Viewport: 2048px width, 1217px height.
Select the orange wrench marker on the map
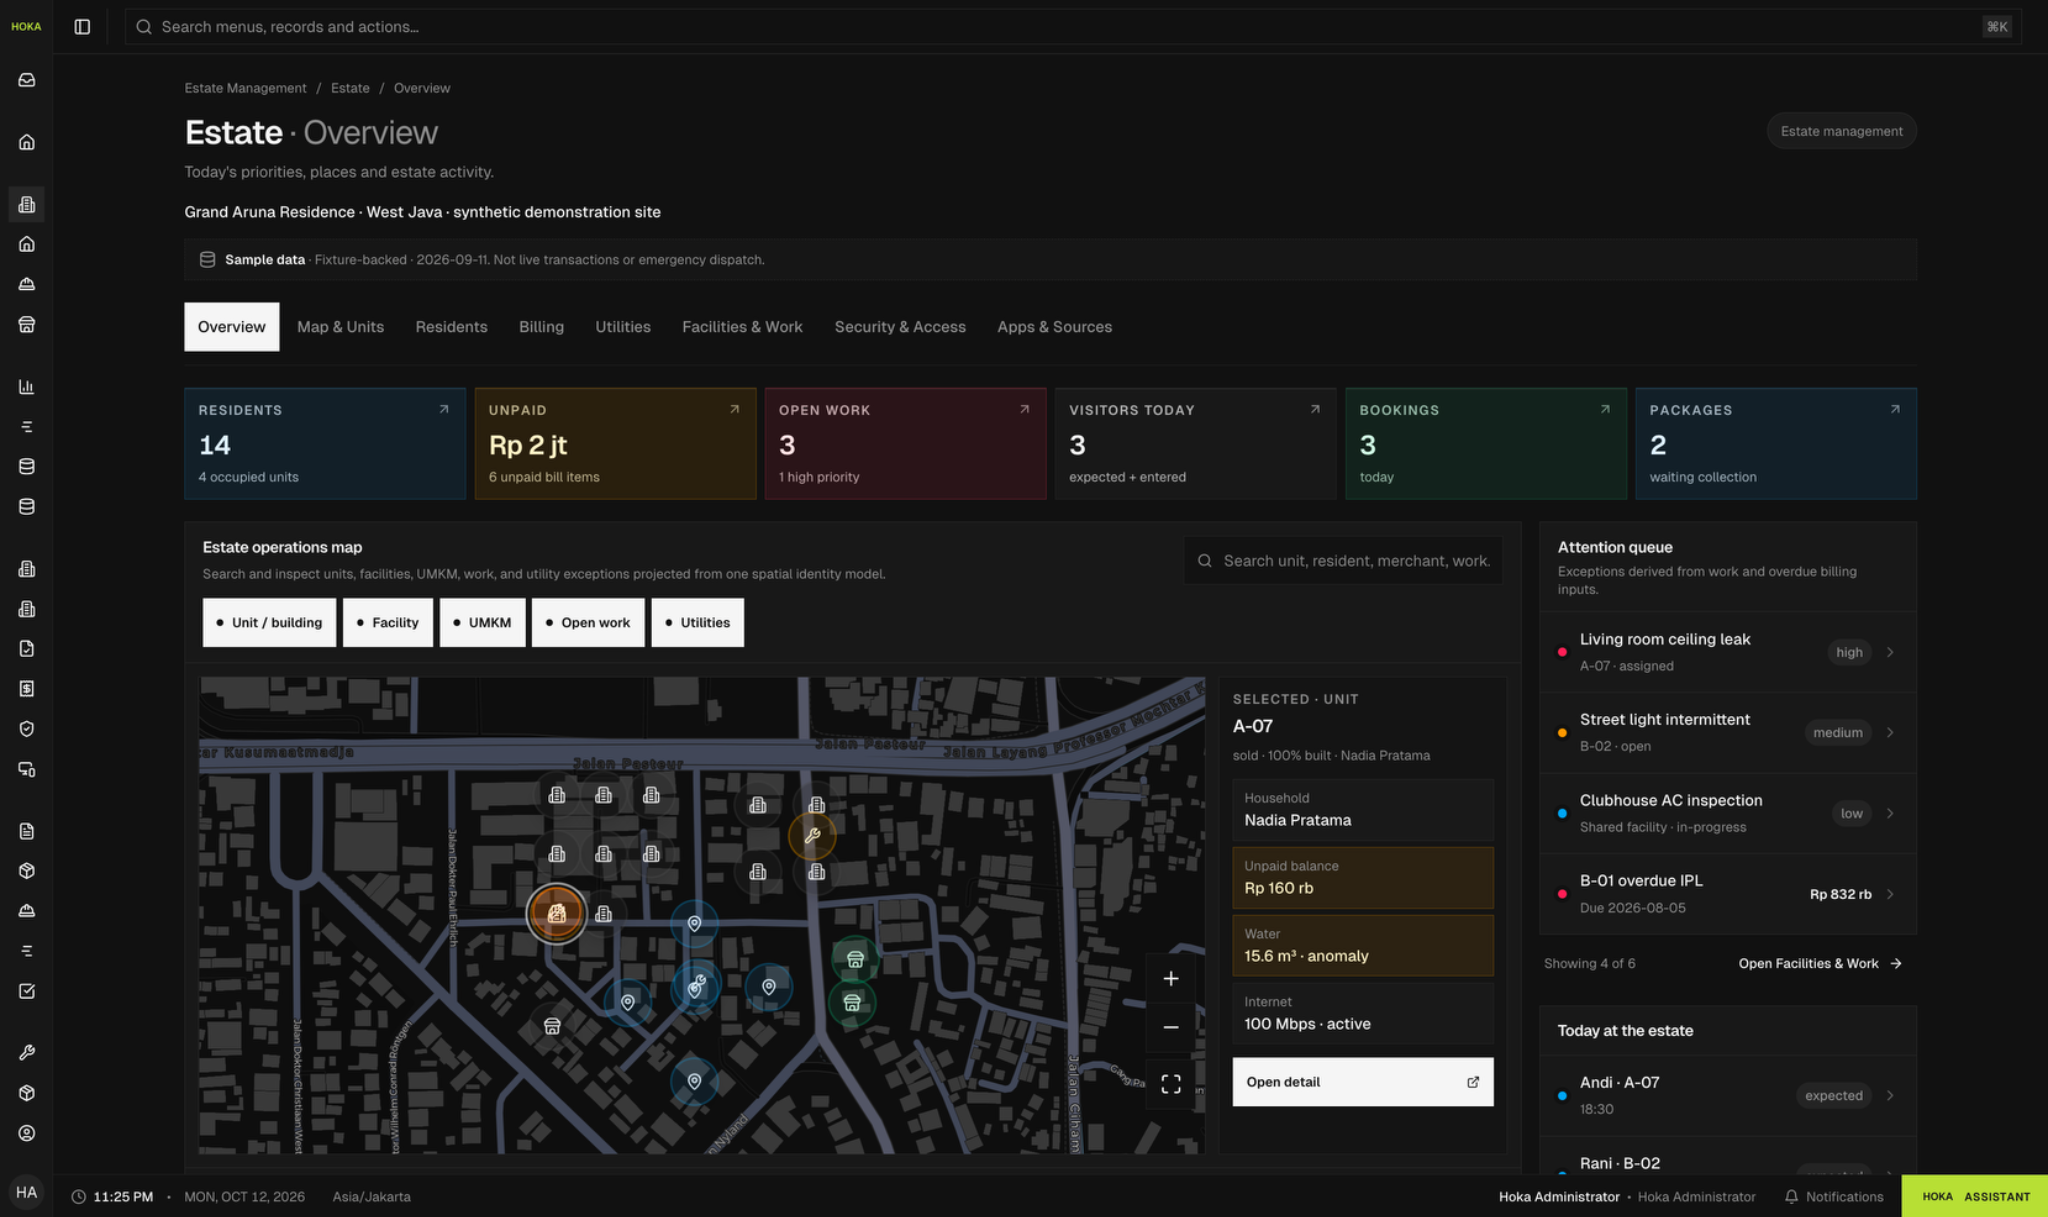coord(812,836)
